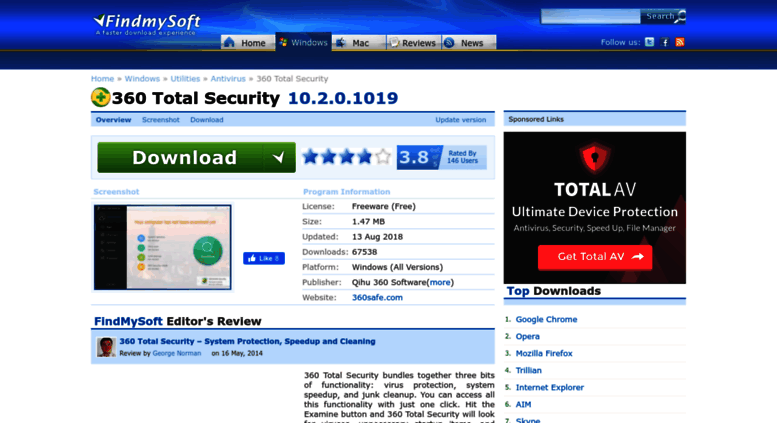Click the 13 Aug 2018 updated date
The height and width of the screenshot is (423, 777).
(x=377, y=237)
